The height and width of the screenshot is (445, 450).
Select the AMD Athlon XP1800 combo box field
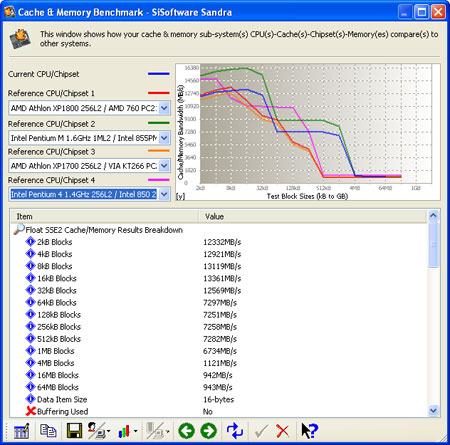tap(89, 108)
